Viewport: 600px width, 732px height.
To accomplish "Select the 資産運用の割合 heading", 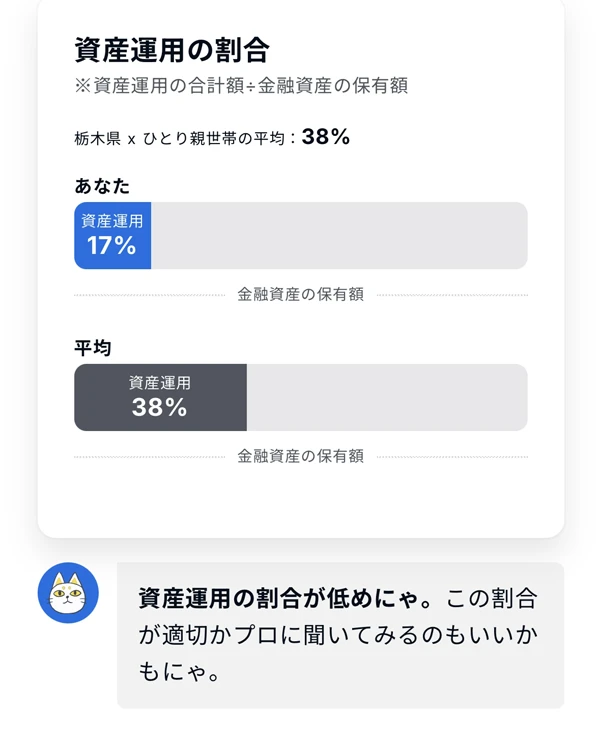I will (172, 50).
